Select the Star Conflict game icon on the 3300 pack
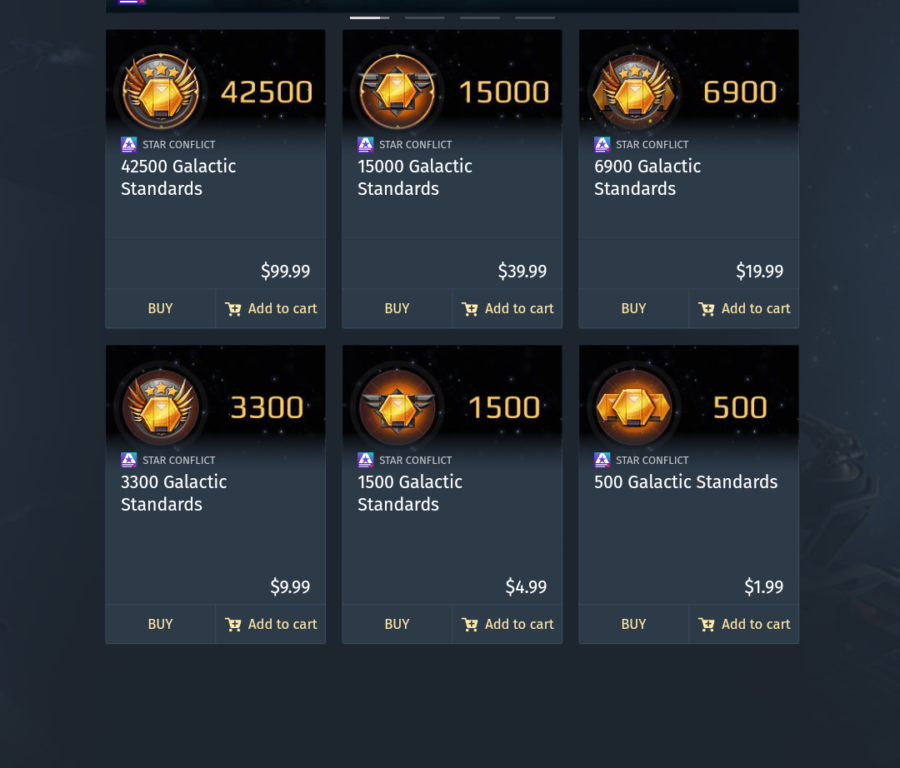Screen dimensions: 900x768 click(x=128, y=460)
